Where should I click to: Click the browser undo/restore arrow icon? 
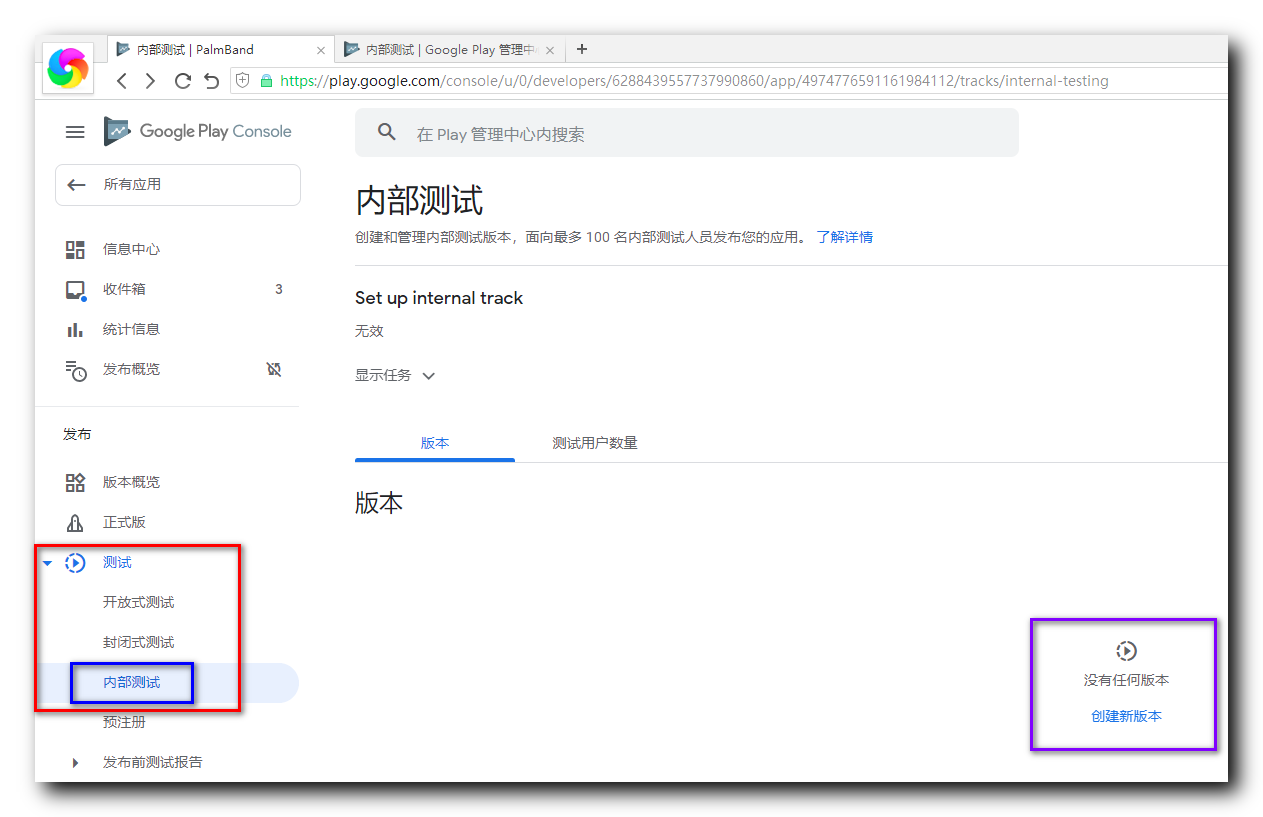pos(211,81)
